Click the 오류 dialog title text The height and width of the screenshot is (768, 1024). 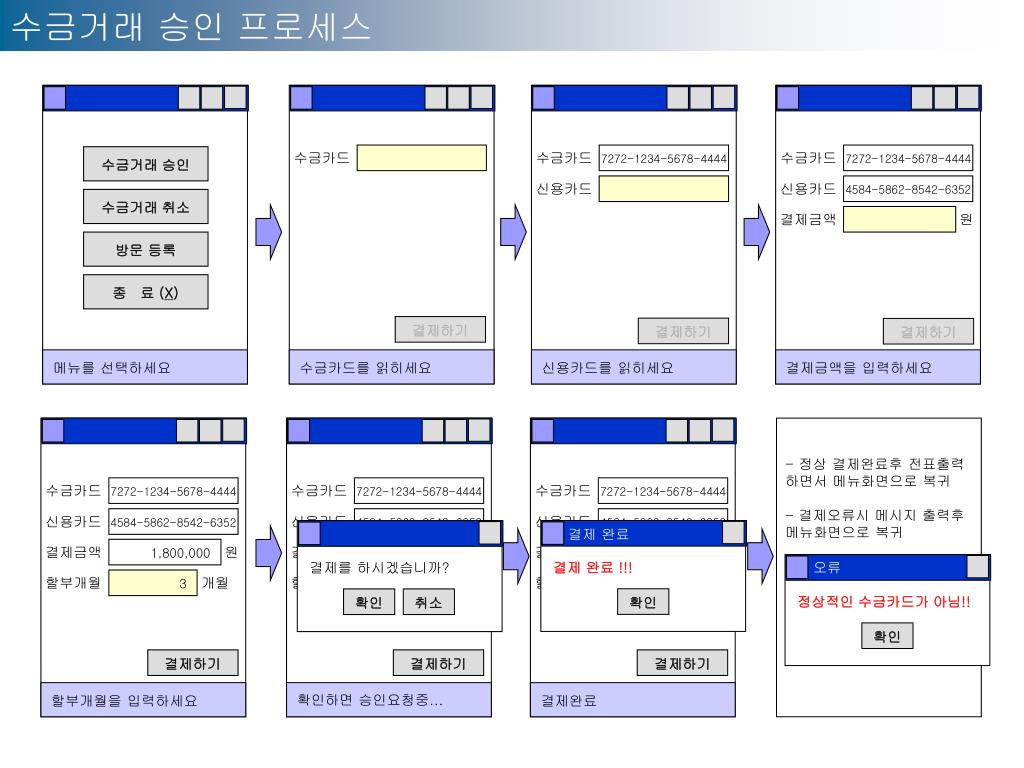point(826,567)
